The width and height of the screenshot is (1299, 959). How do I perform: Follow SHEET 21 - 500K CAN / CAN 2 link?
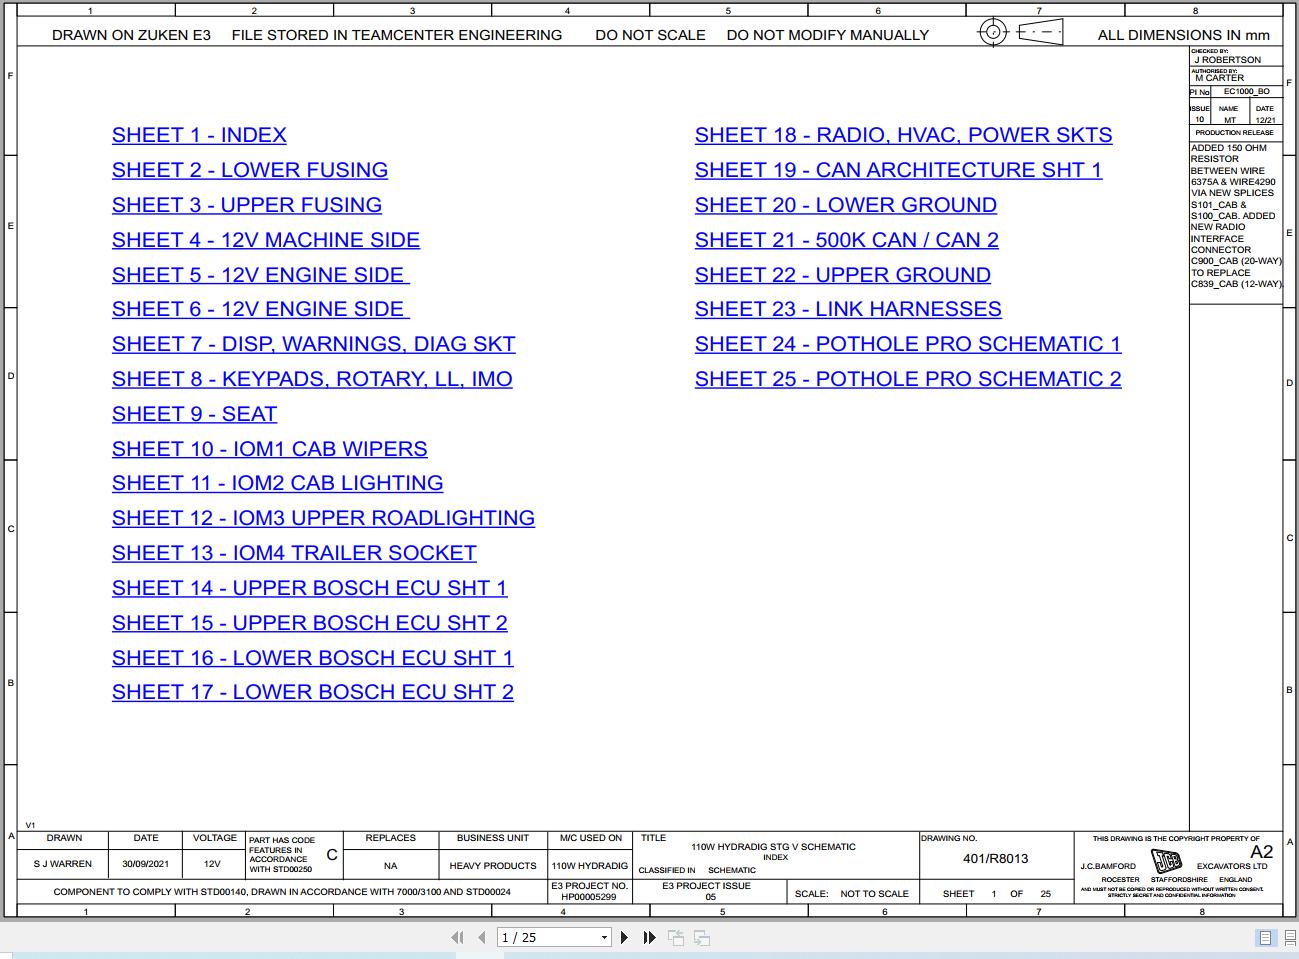(x=846, y=240)
